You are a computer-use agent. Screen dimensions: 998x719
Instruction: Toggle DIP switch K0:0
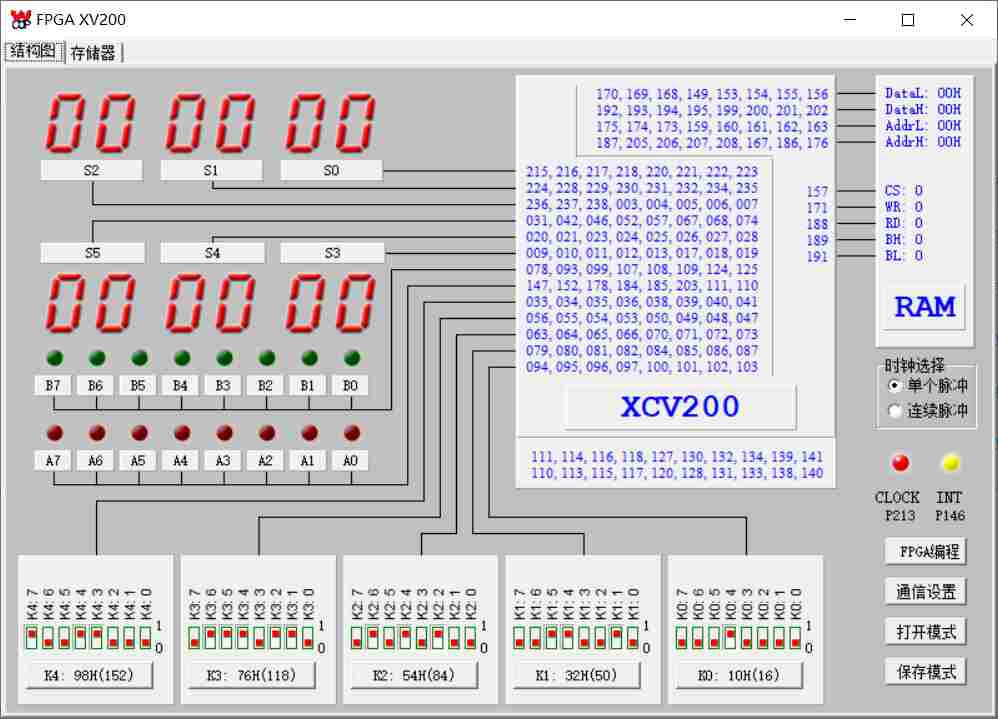coord(795,637)
